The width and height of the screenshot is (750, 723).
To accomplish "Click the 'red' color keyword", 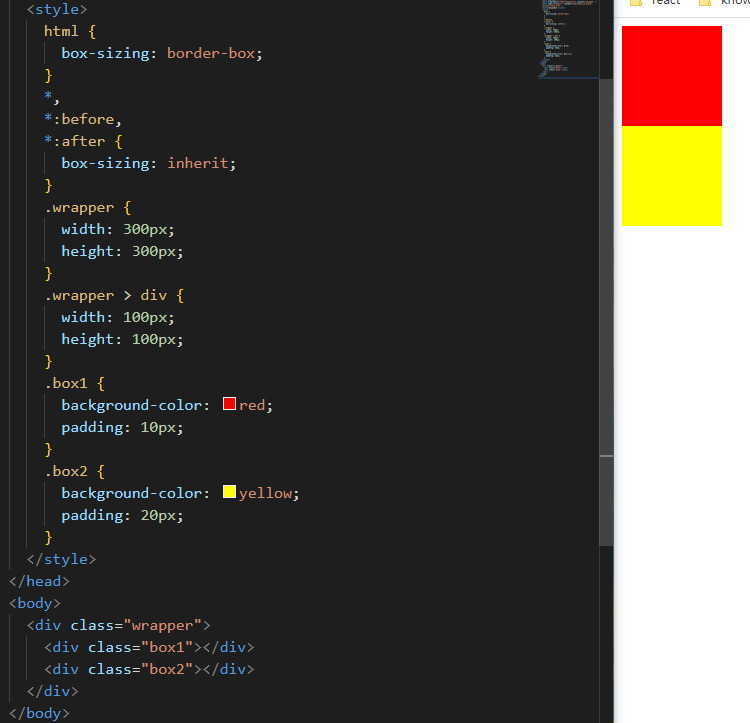I will pyautogui.click(x=252, y=405).
